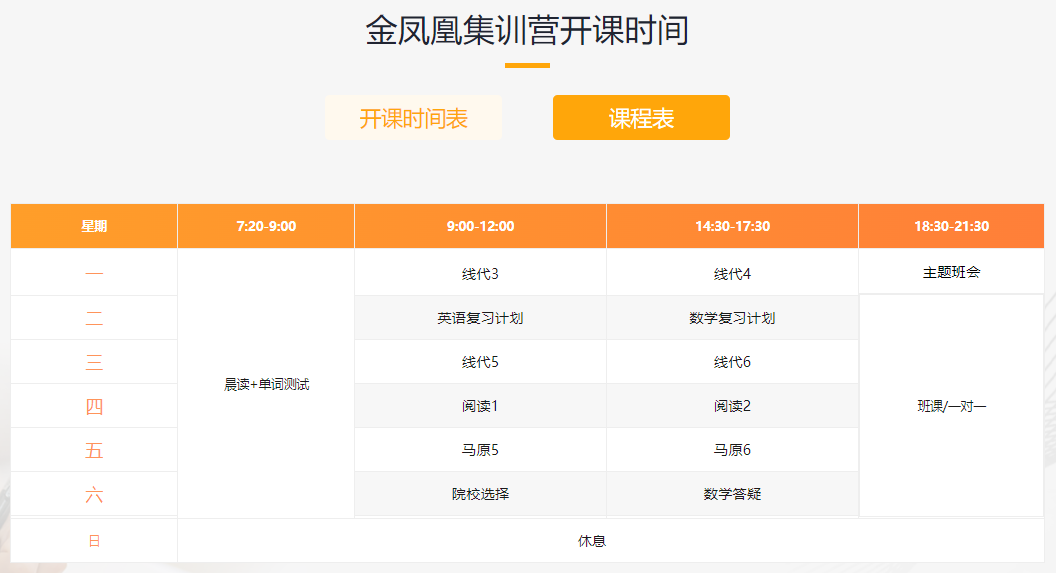Switch to the 开课时间表 tab

(x=413, y=118)
